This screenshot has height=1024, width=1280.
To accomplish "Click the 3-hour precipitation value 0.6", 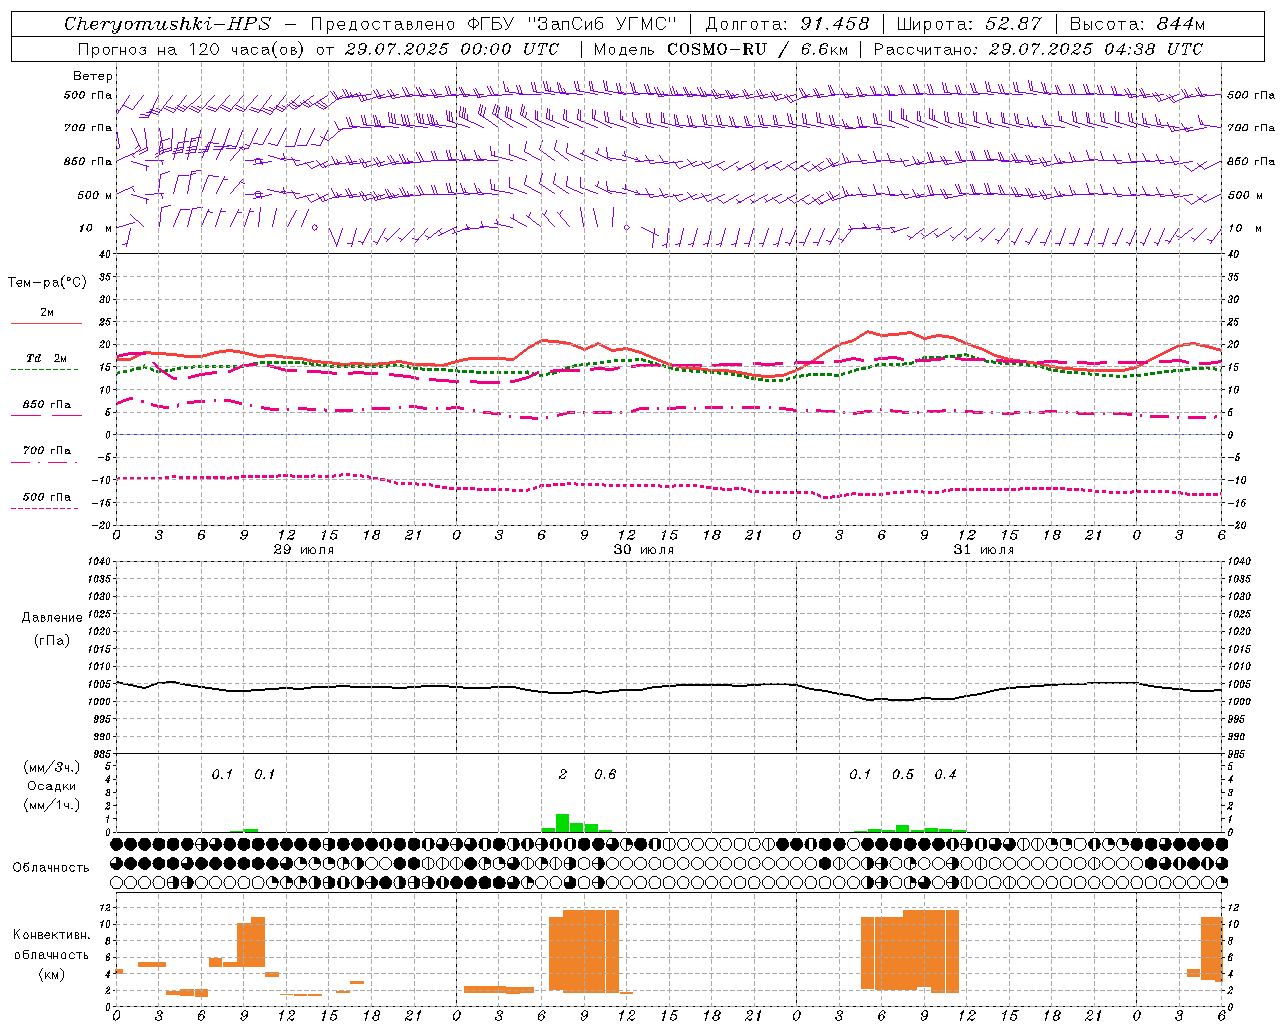I will click(605, 774).
